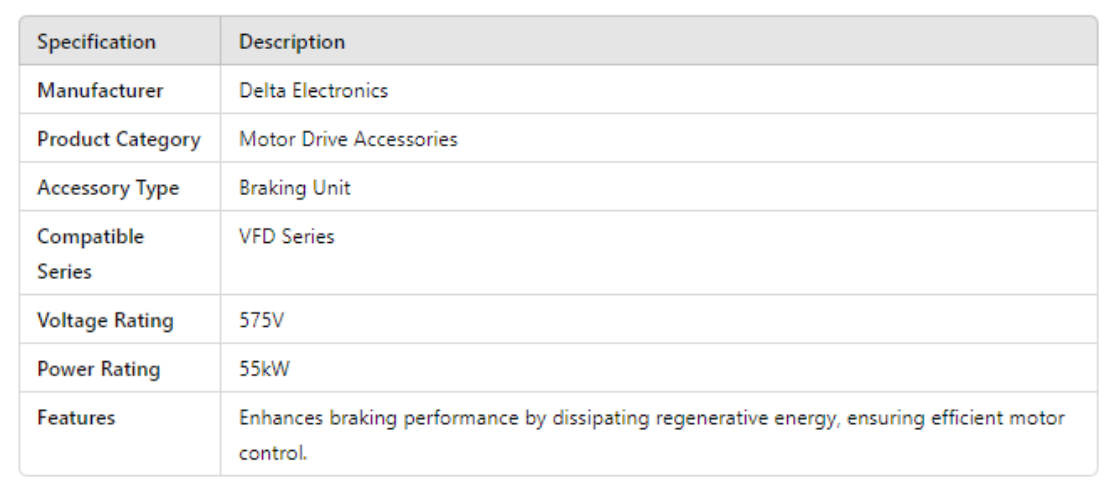Click the word control in Features

pyautogui.click(x=271, y=452)
